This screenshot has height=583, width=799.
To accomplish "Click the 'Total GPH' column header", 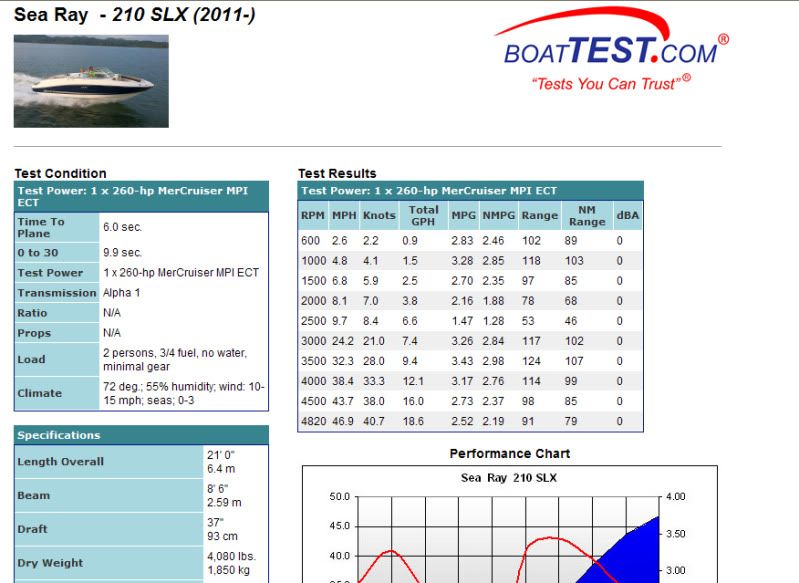I will pyautogui.click(x=423, y=216).
